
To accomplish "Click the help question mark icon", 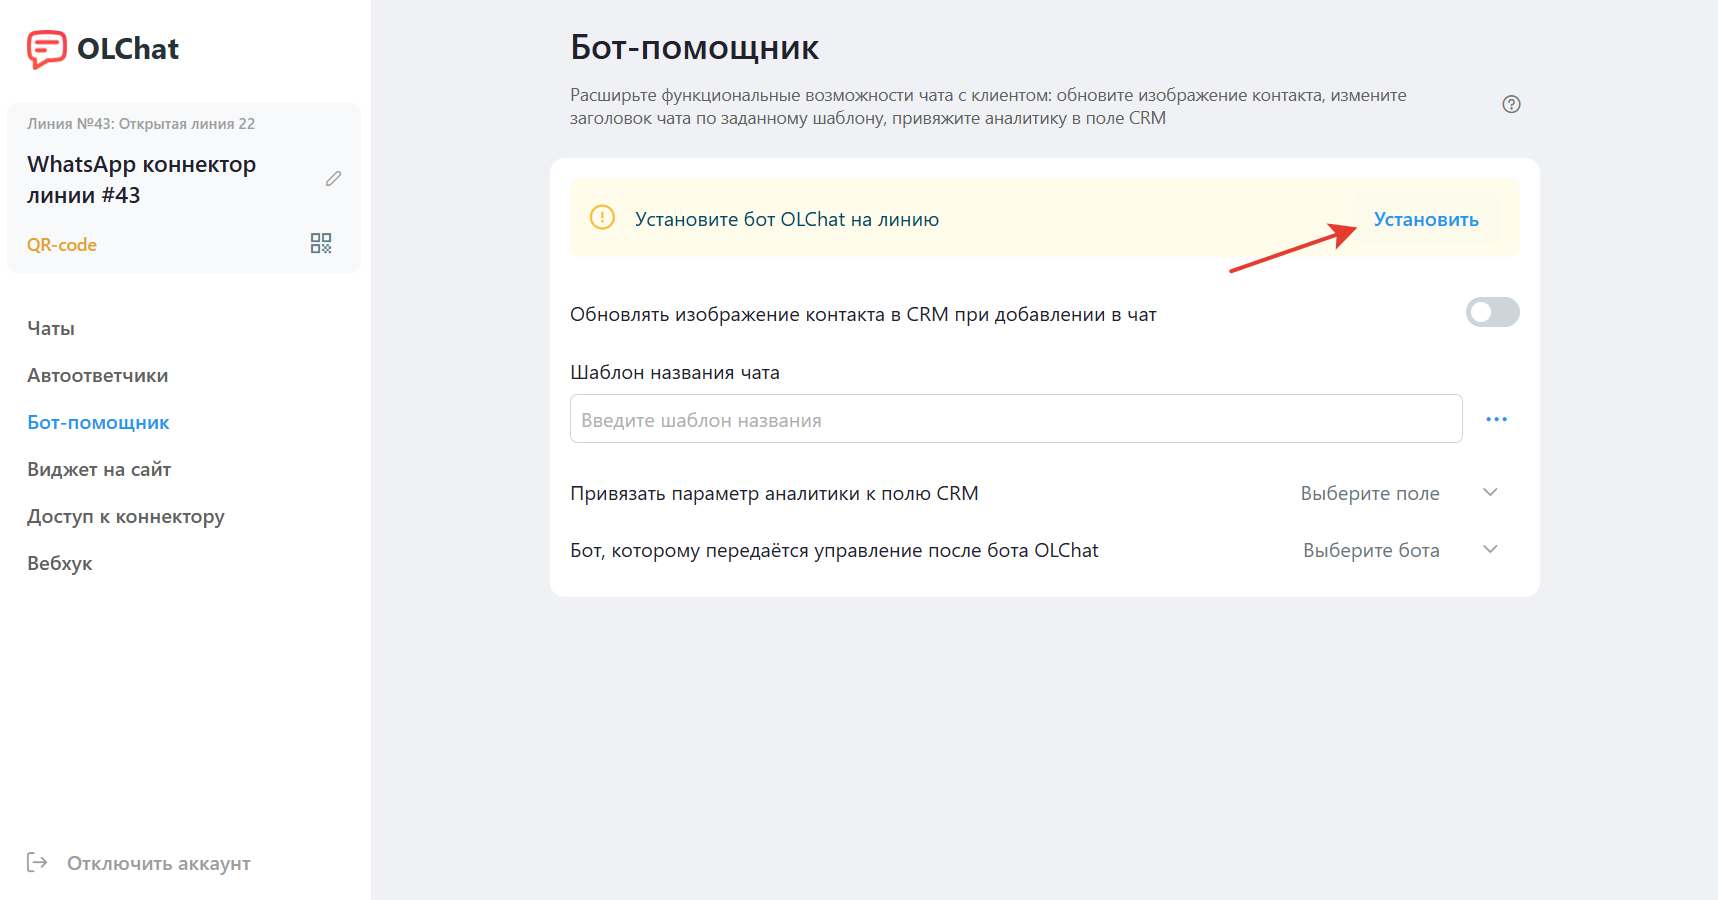I will pos(1511,104).
